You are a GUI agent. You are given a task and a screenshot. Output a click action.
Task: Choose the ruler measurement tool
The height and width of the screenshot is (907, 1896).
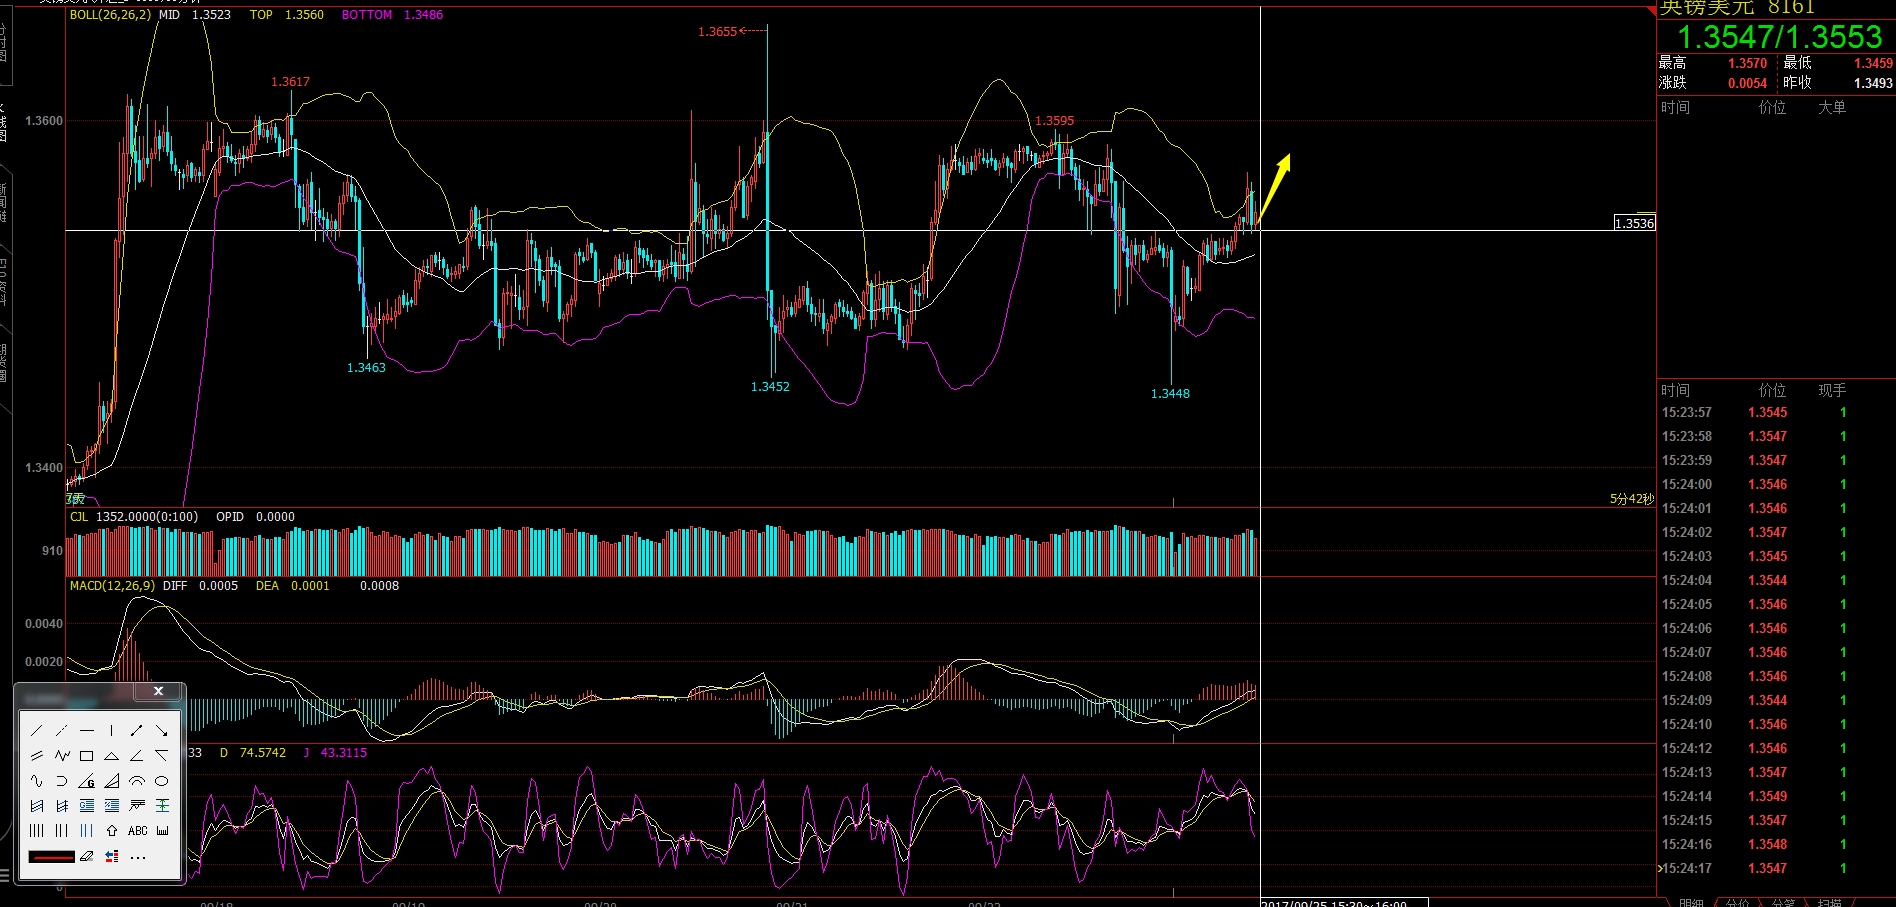(x=162, y=831)
